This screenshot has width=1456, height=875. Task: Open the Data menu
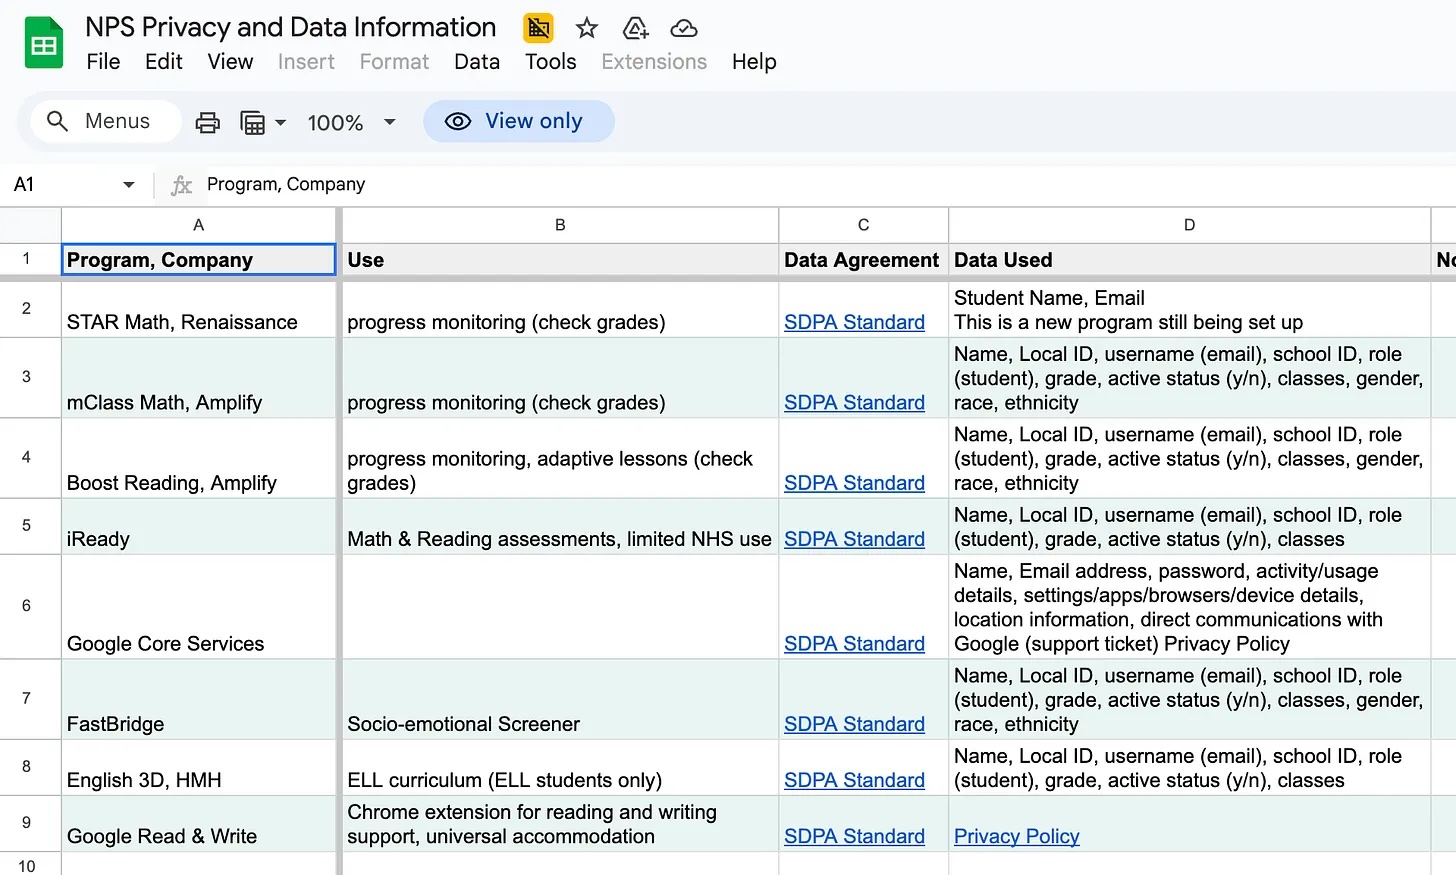coord(477,62)
